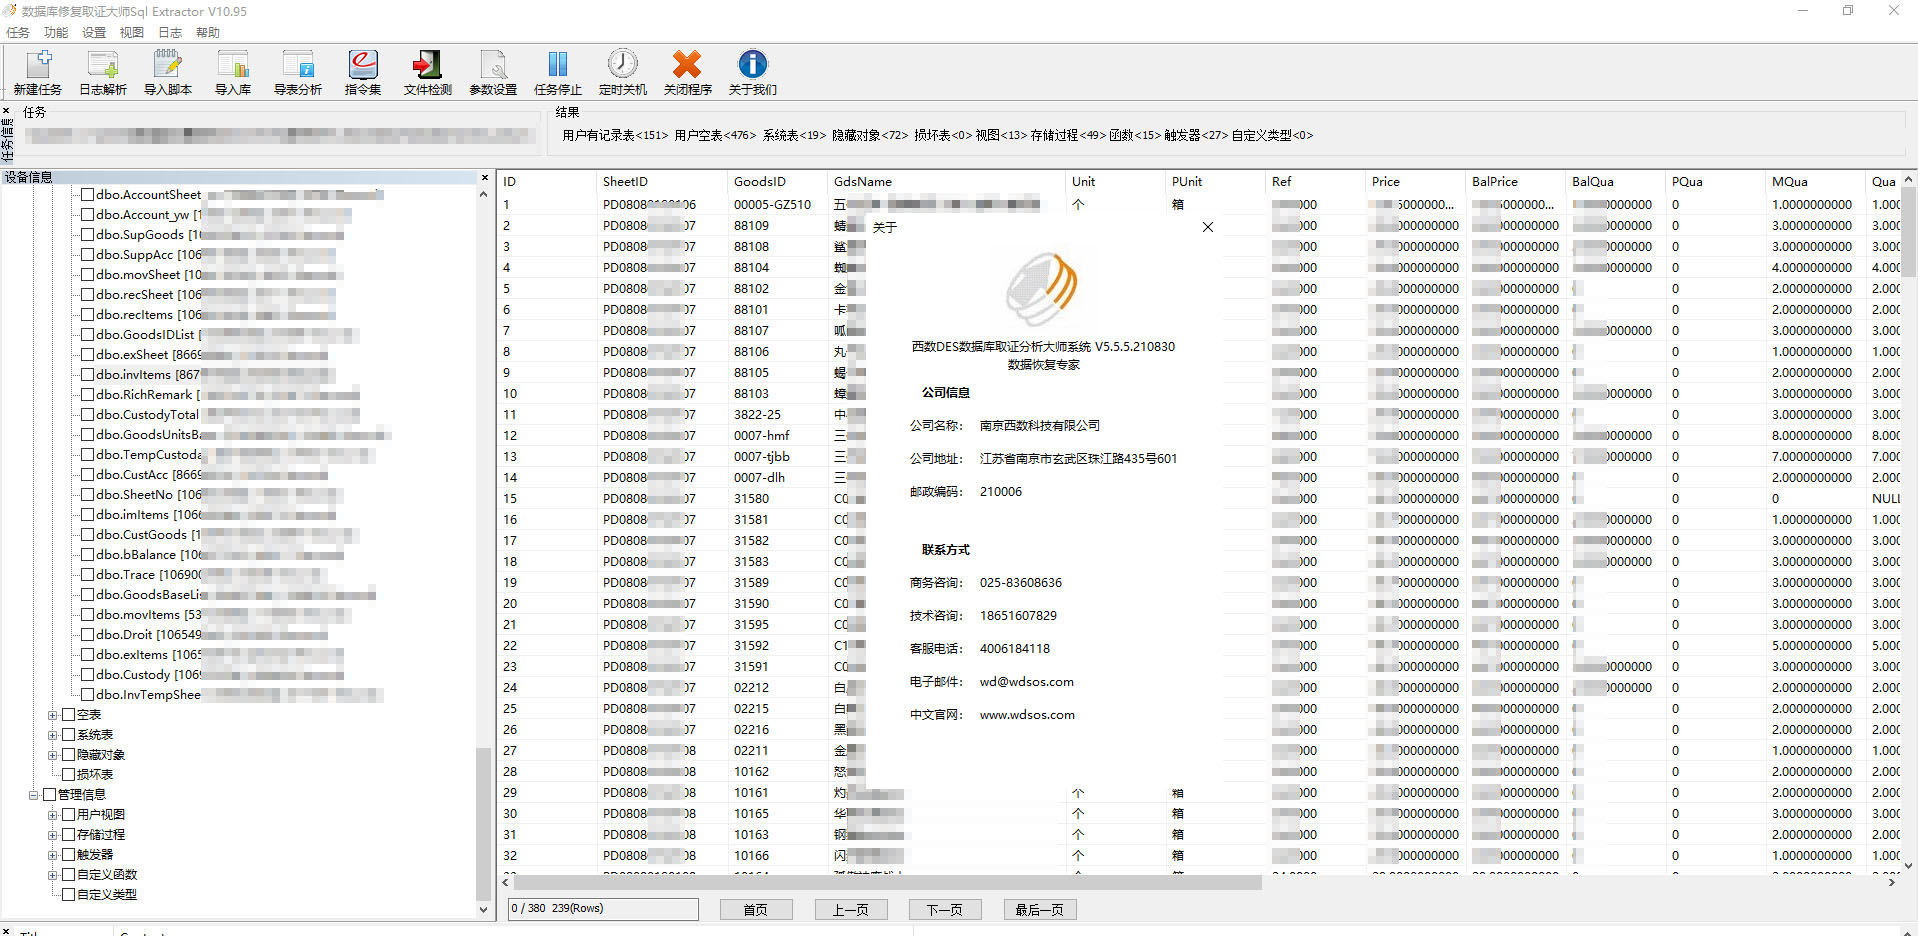Screen dimensions: 1918x936
Task: Expand the 自定义函数 tree node
Action: [x=53, y=875]
